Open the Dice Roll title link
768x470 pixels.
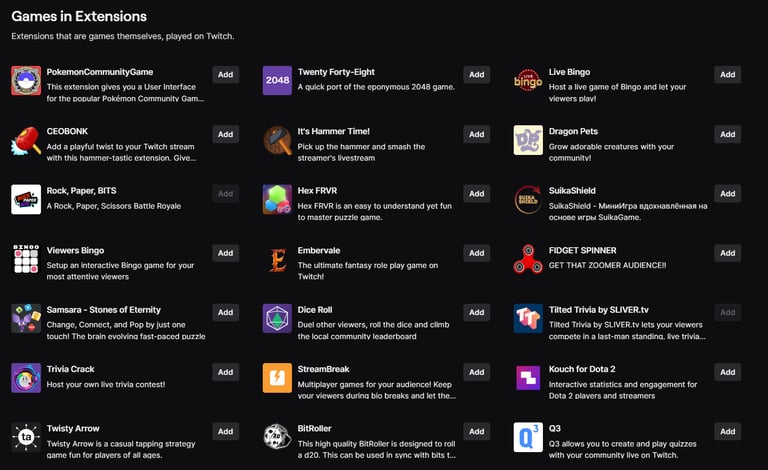click(x=315, y=309)
